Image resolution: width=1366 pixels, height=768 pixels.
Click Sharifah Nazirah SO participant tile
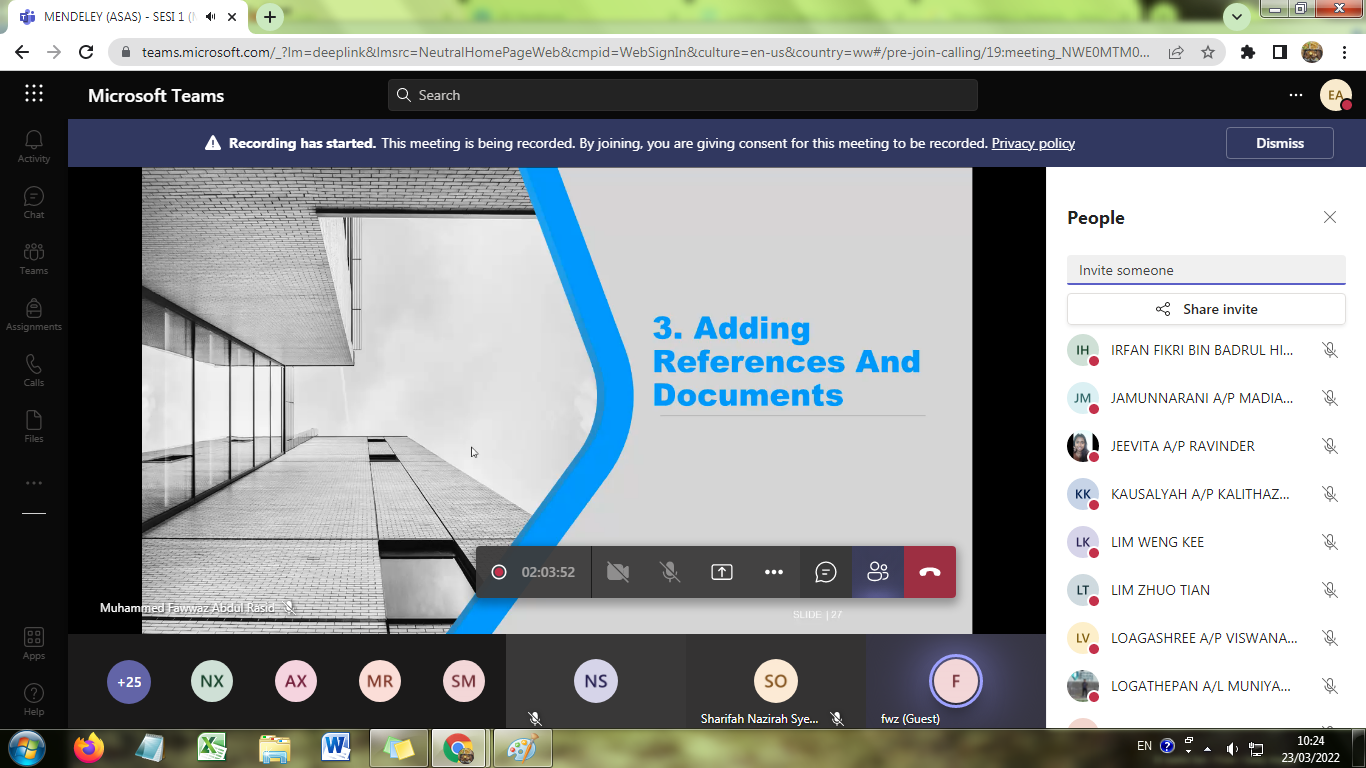tap(776, 682)
